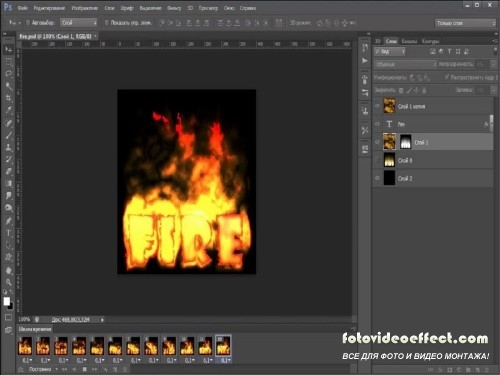Open the Шкала времени timeline tab
500x375 pixels.
point(35,329)
